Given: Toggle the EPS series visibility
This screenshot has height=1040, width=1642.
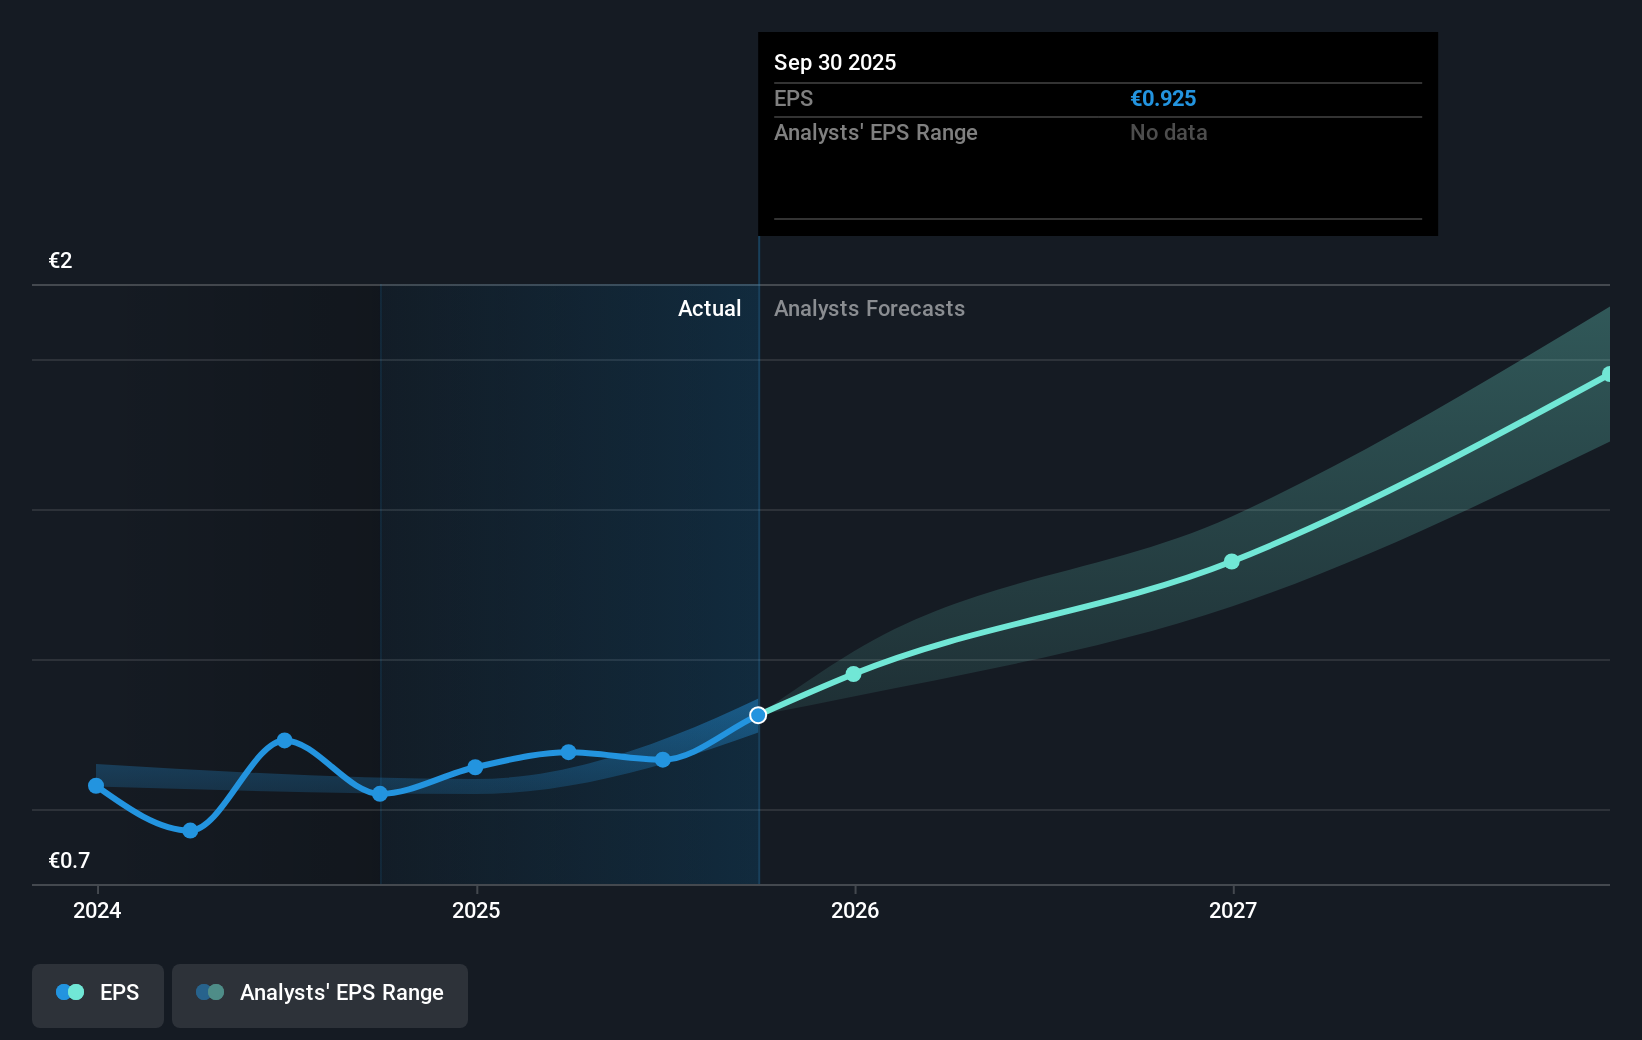Looking at the screenshot, I should (97, 995).
